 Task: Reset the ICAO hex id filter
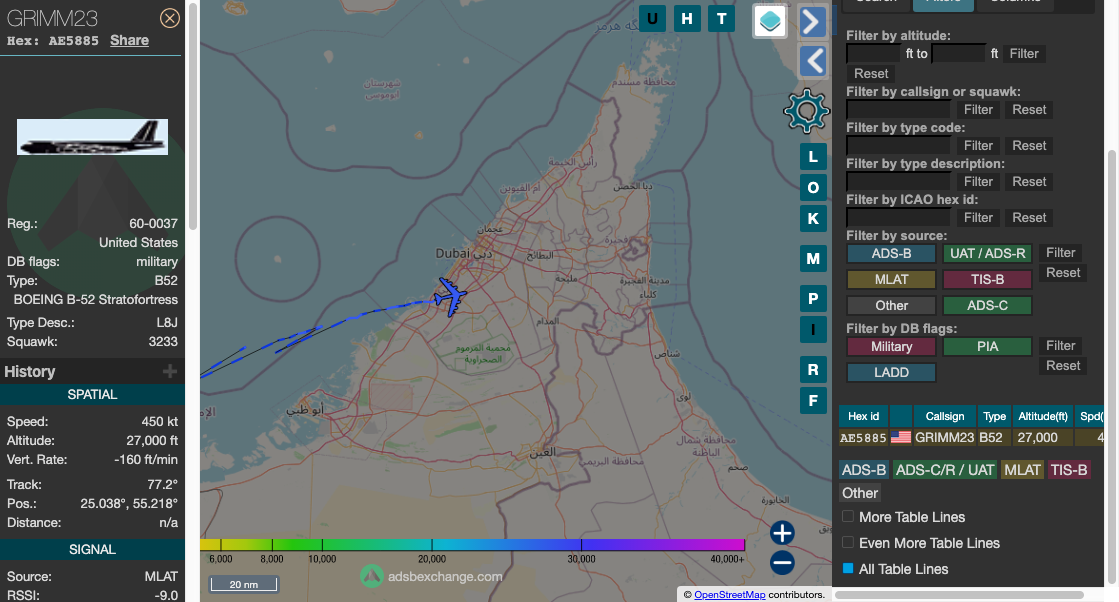pyautogui.click(x=1029, y=218)
